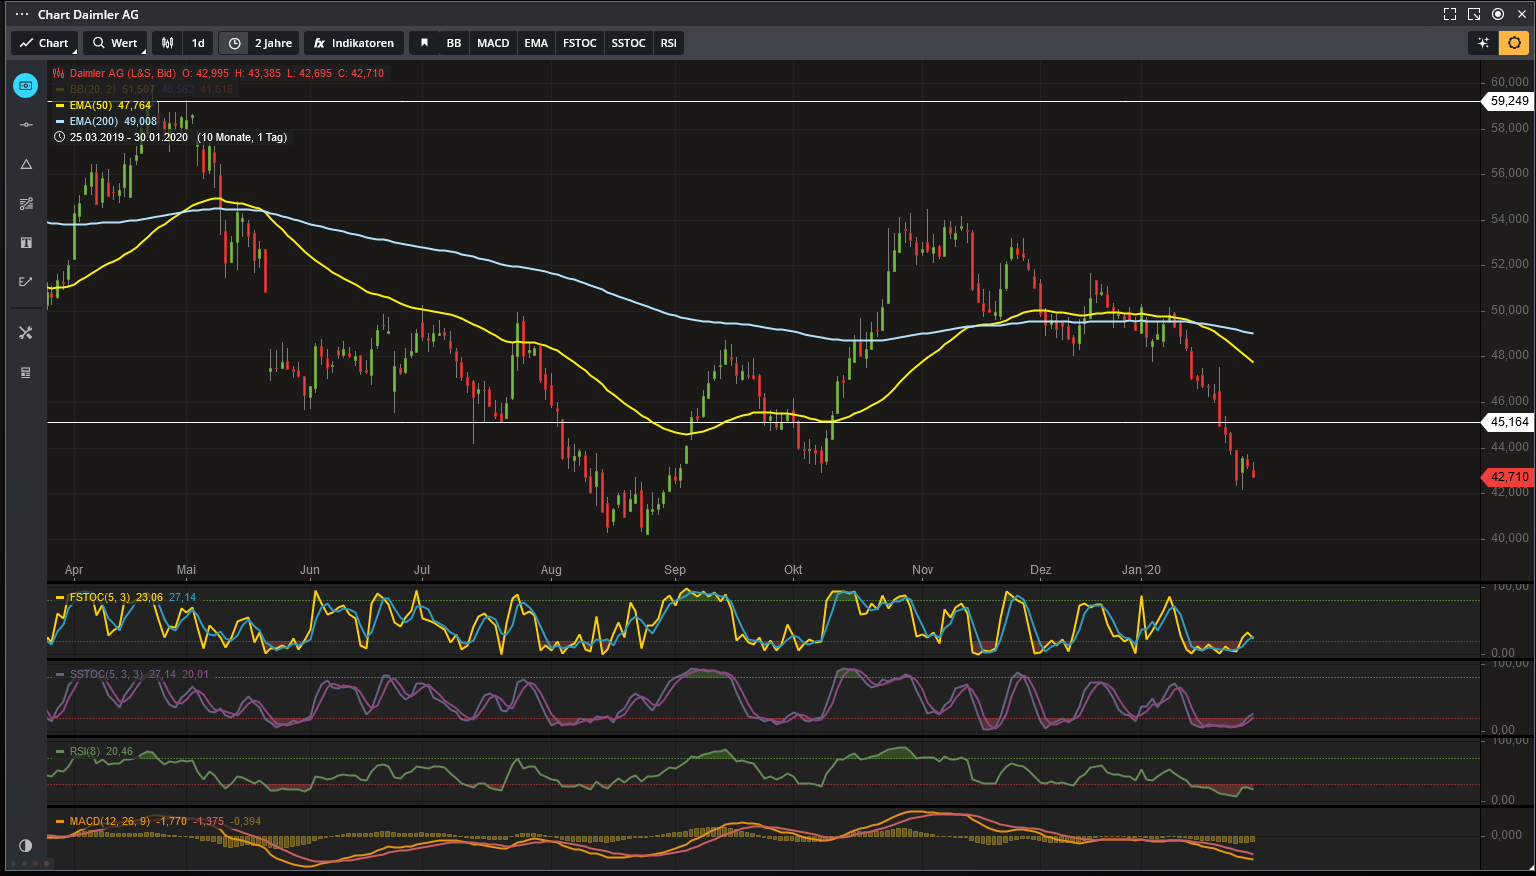1536x876 pixels.
Task: Toggle the MACD indicator on toolbar
Action: coord(493,43)
